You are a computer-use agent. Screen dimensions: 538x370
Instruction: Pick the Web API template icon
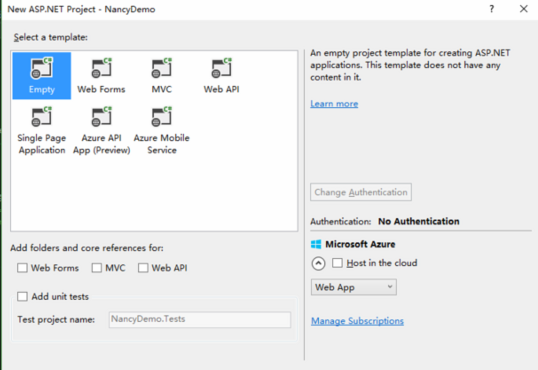coord(222,68)
